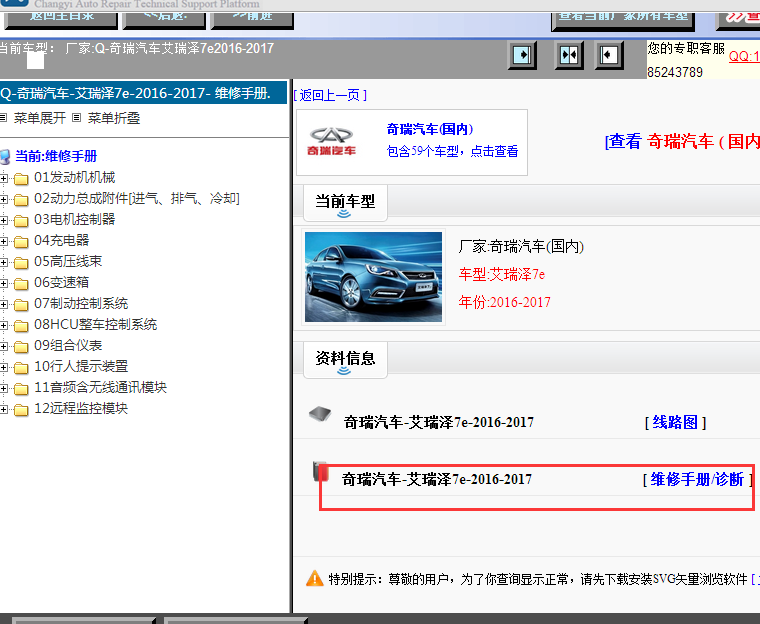Image resolution: width=760 pixels, height=624 pixels.
Task: Click the blue 艾瑞泽7e car thumbnail
Action: pyautogui.click(x=373, y=277)
